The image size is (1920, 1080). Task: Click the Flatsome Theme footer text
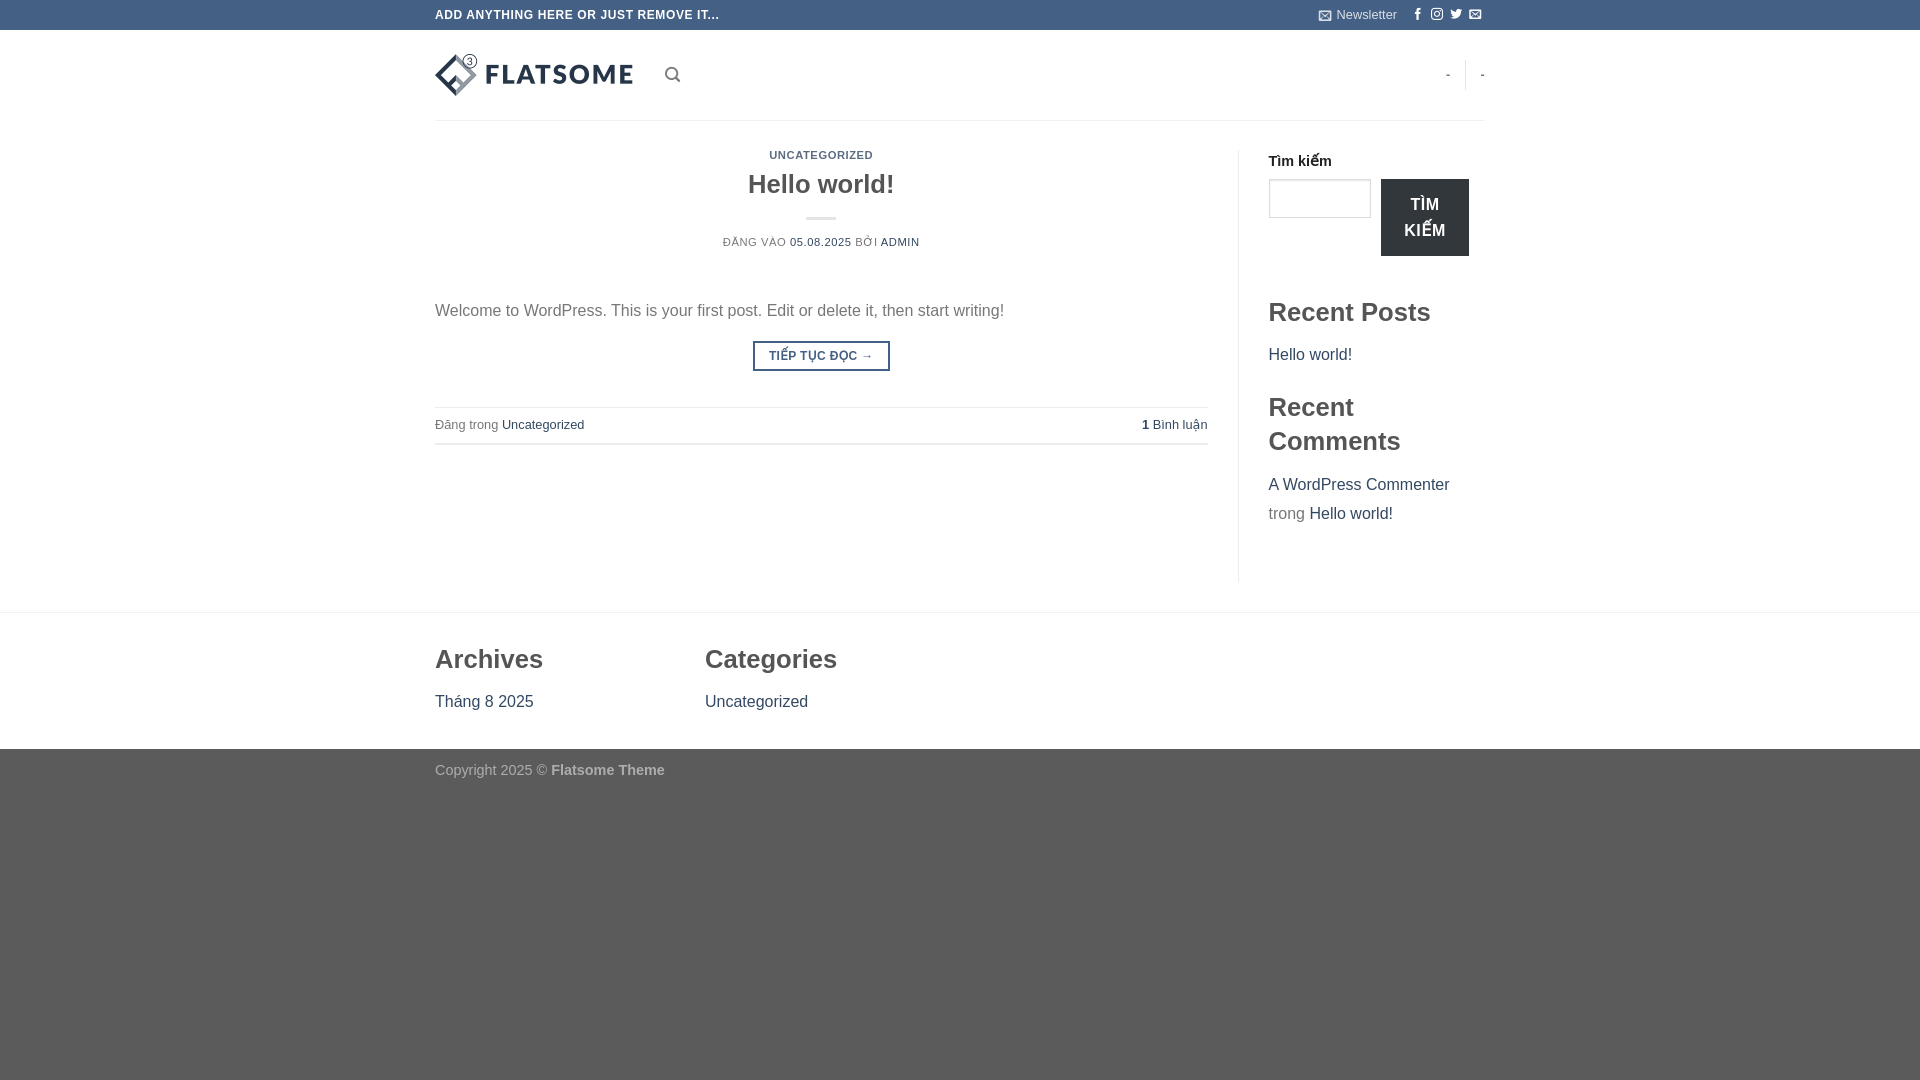(x=607, y=770)
